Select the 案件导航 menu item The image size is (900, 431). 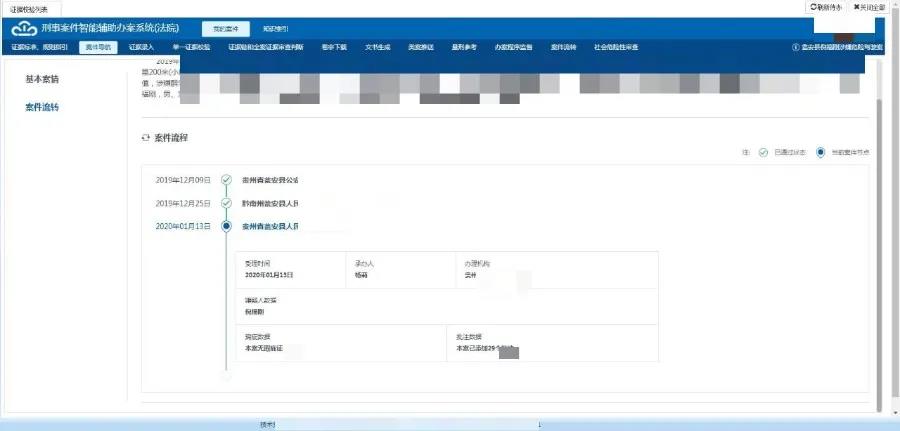tap(98, 47)
